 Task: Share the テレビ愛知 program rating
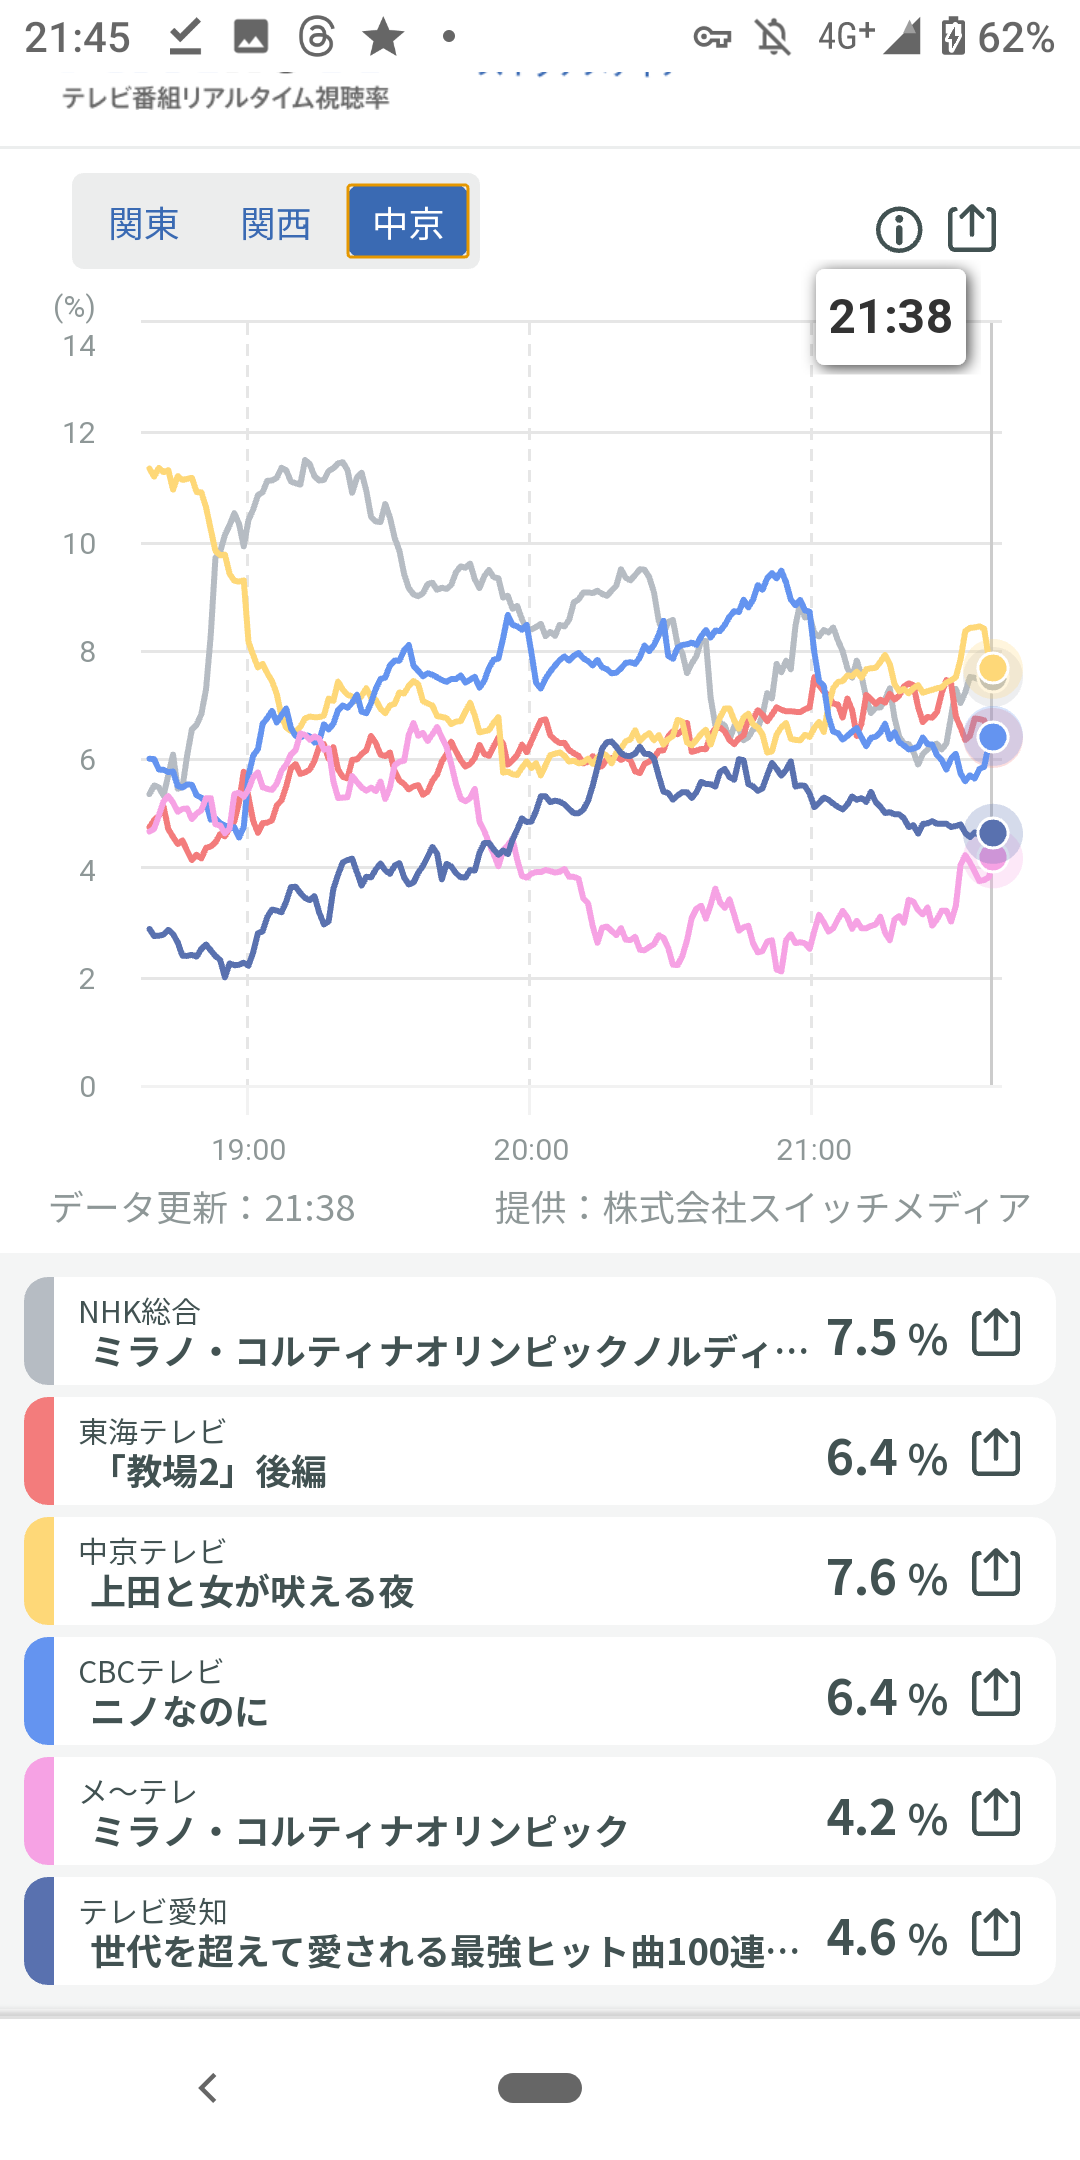[x=996, y=1933]
